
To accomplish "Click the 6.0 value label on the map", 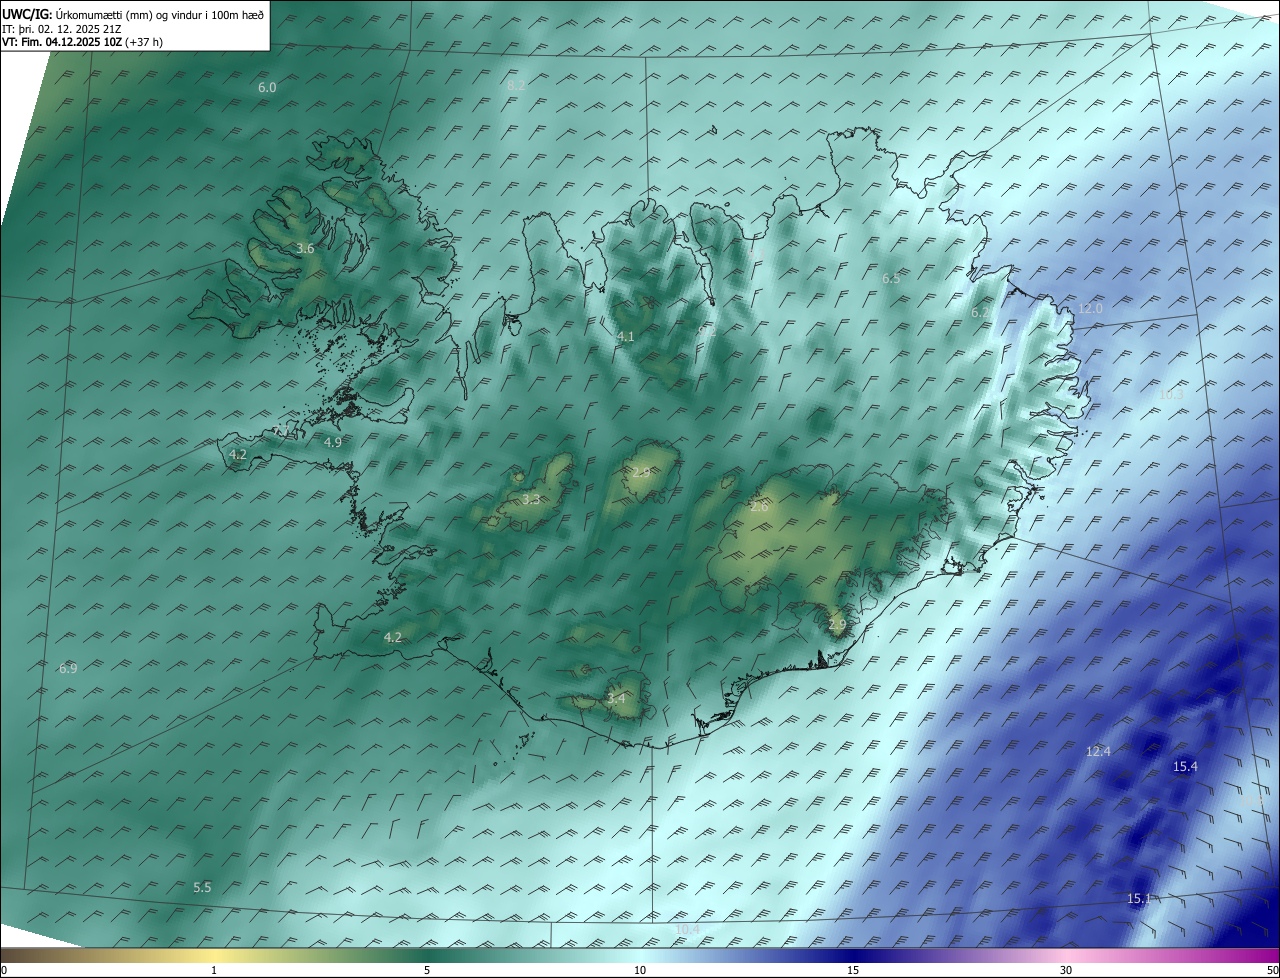I will 267,88.
